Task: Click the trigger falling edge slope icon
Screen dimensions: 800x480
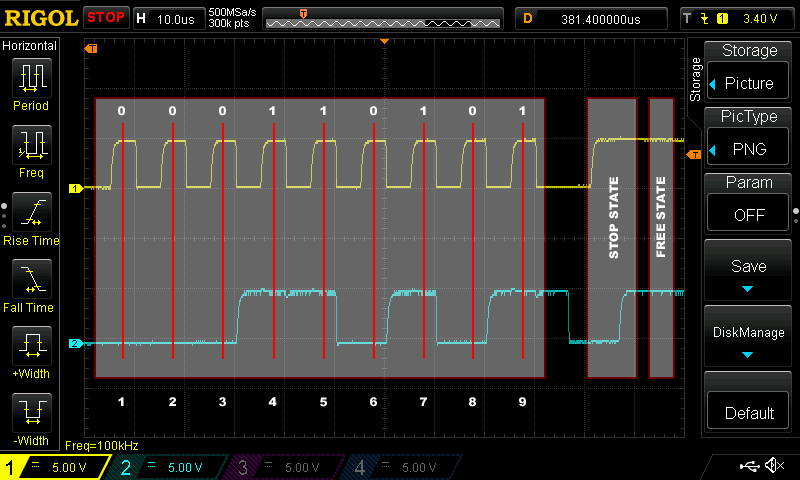Action: pyautogui.click(x=705, y=19)
